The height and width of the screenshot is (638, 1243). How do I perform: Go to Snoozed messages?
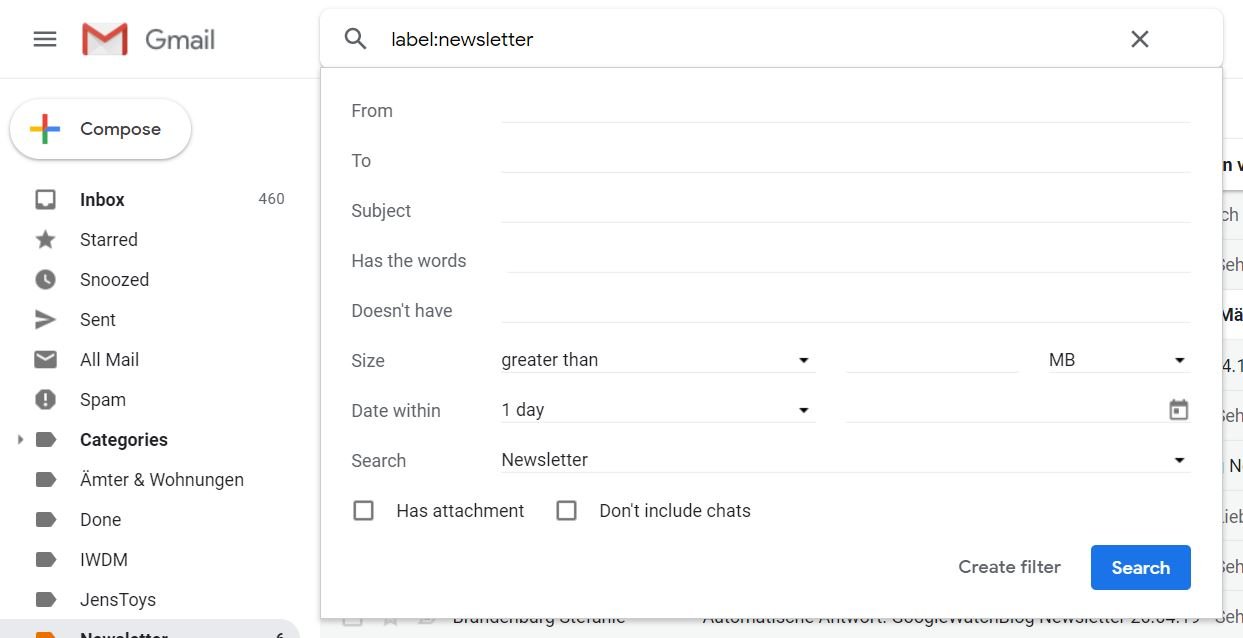pos(114,280)
